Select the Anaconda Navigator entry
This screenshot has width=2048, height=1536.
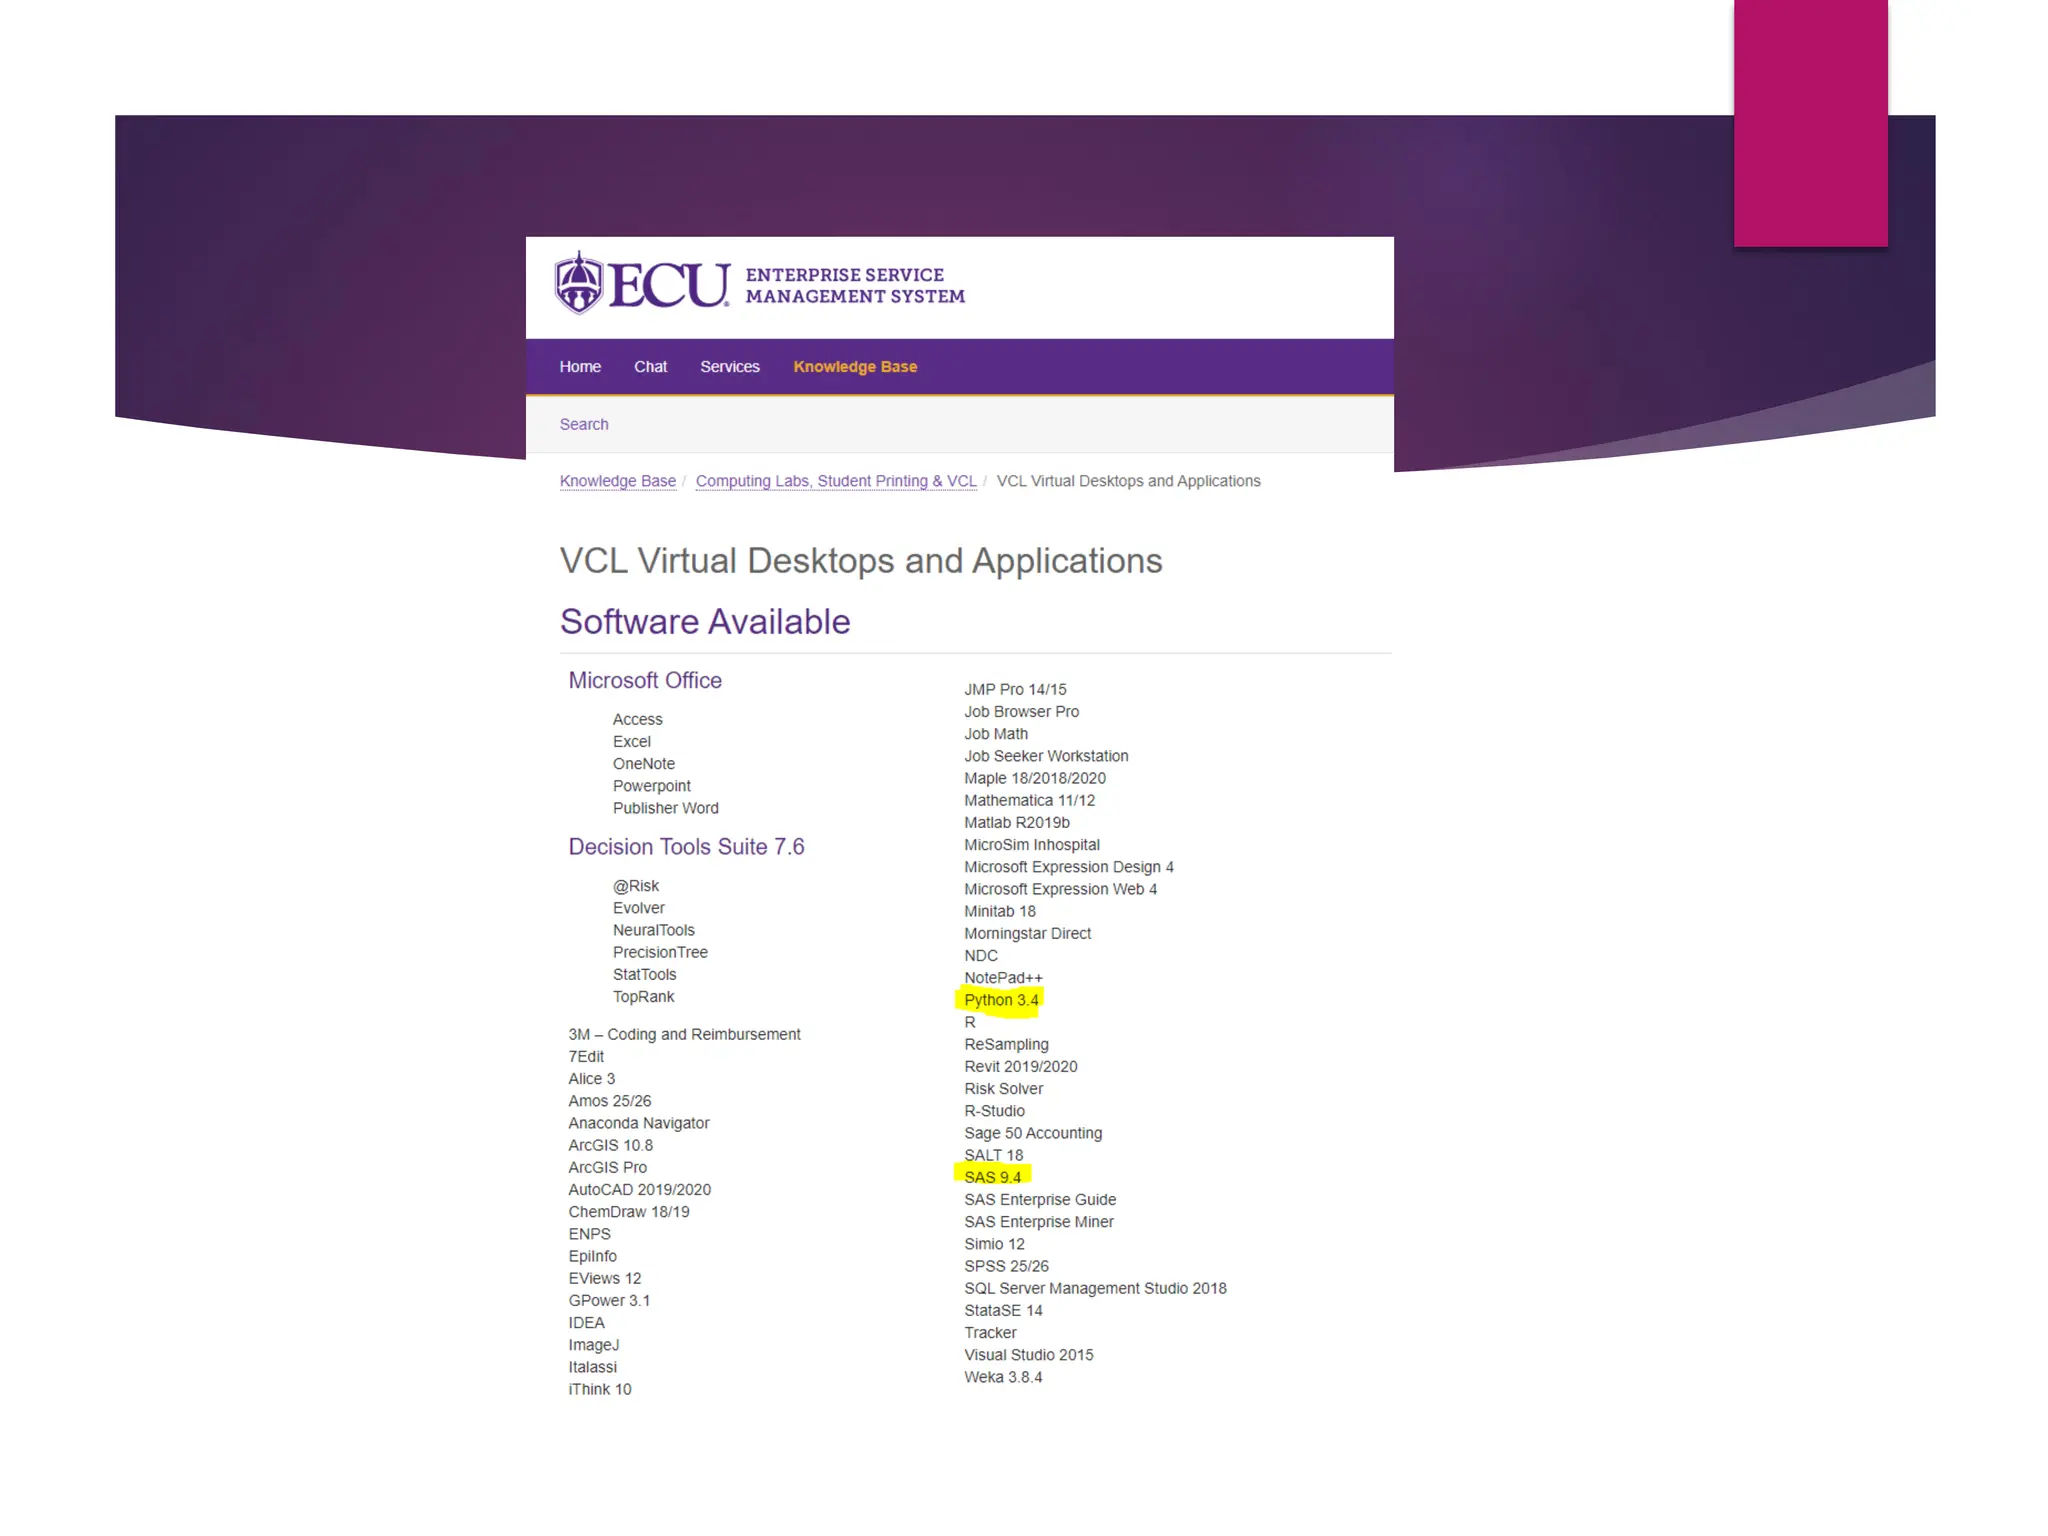pos(639,1123)
